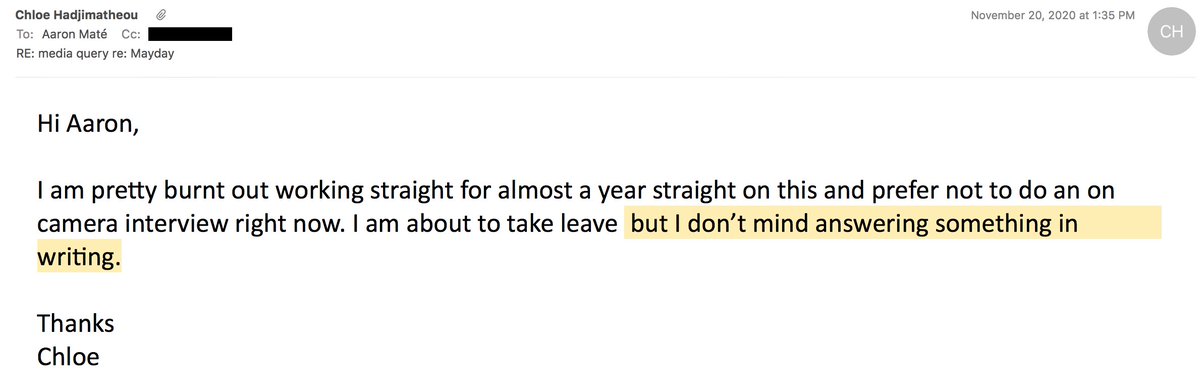Image resolution: width=1200 pixels, height=391 pixels.
Task: Open the CH sender avatar
Action: tap(1170, 32)
